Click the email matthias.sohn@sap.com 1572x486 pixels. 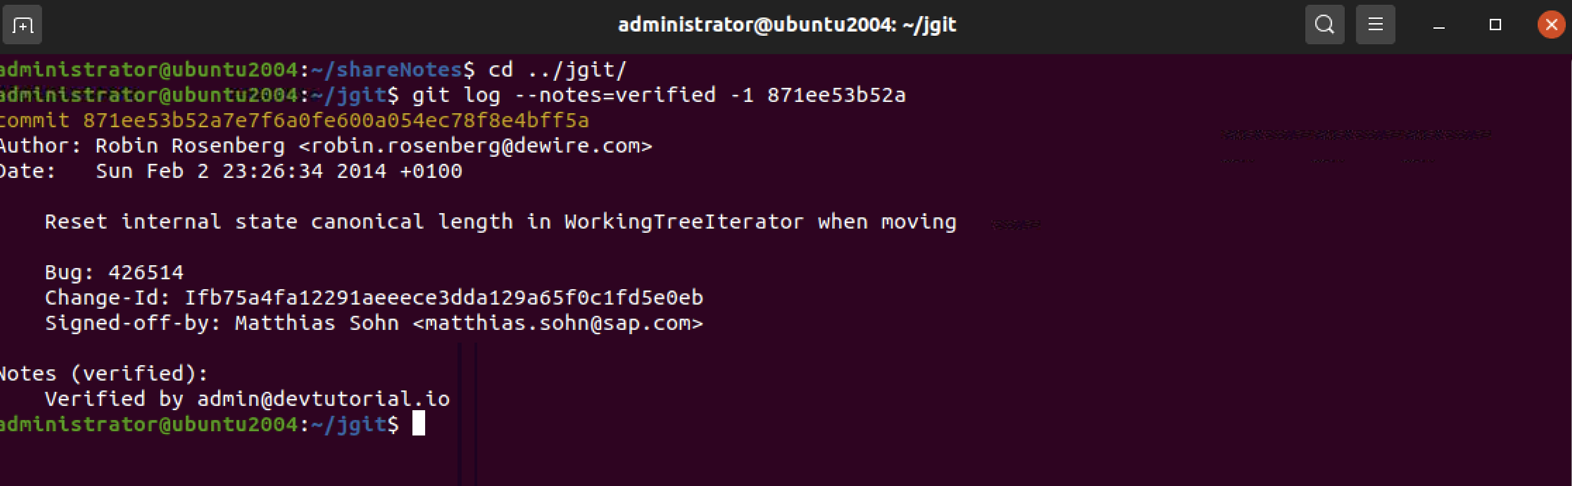(x=558, y=324)
